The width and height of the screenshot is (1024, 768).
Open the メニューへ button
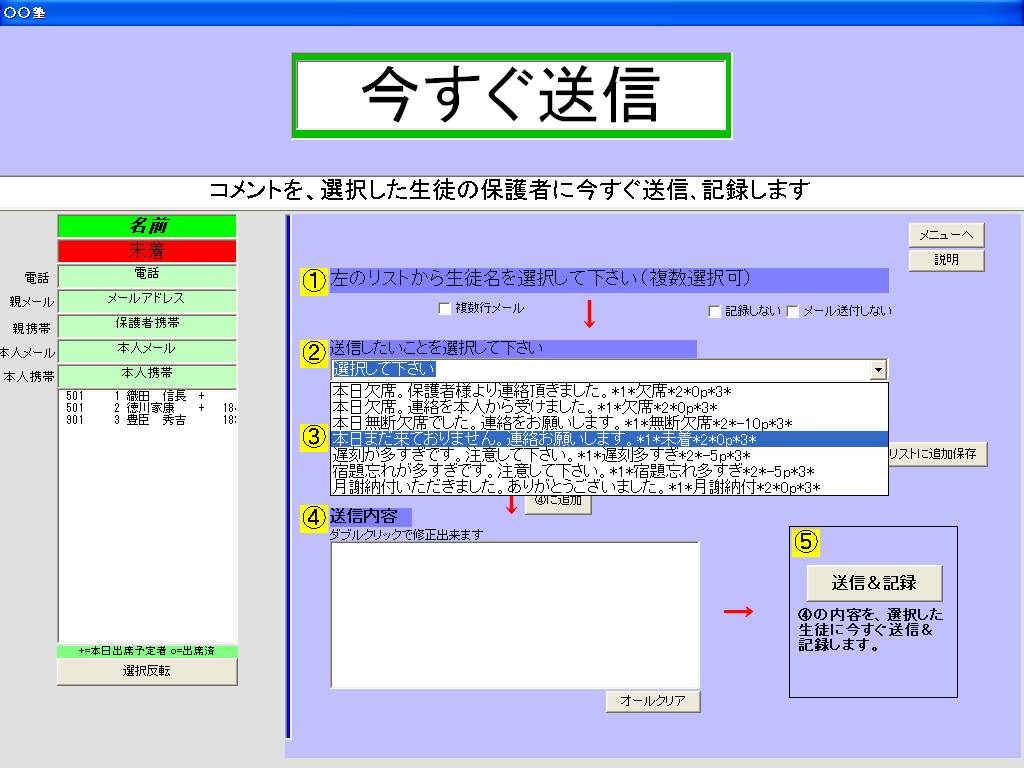(x=946, y=235)
